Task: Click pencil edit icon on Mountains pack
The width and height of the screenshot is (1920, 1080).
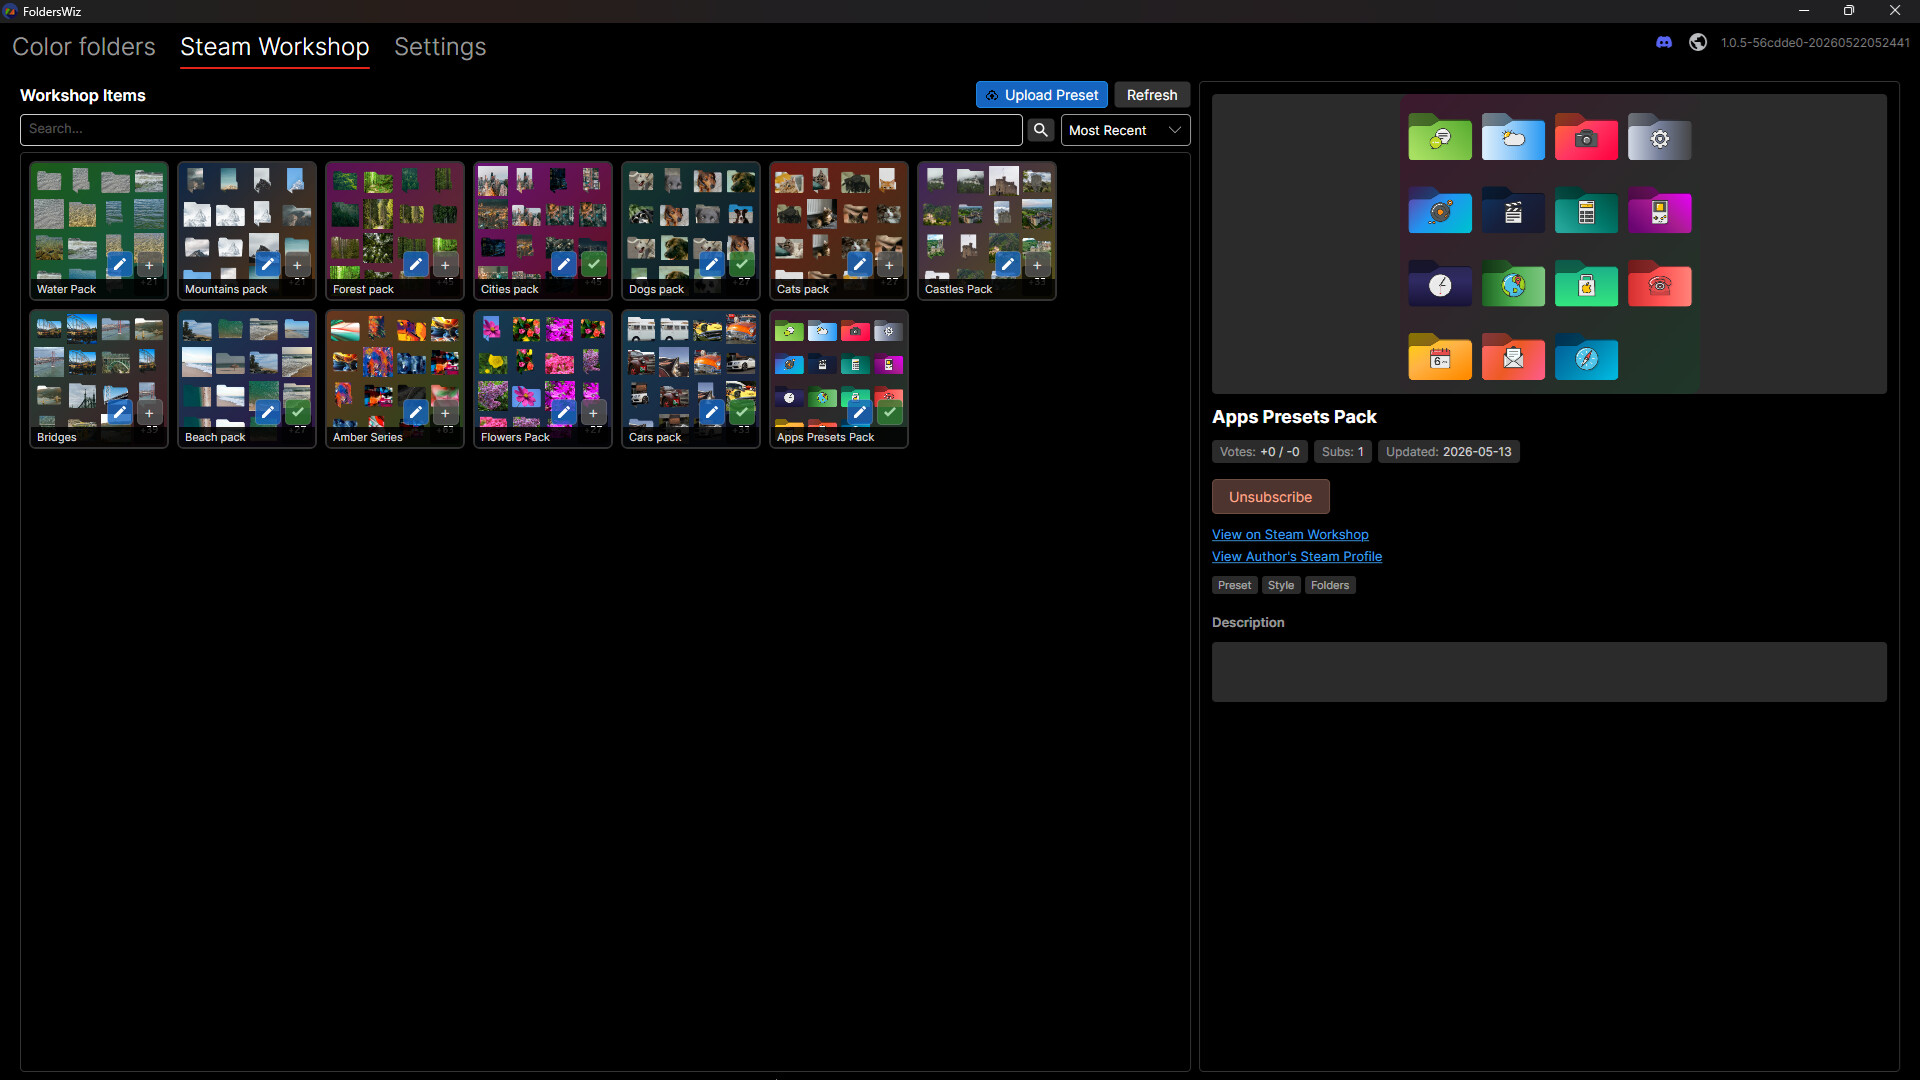Action: (267, 265)
